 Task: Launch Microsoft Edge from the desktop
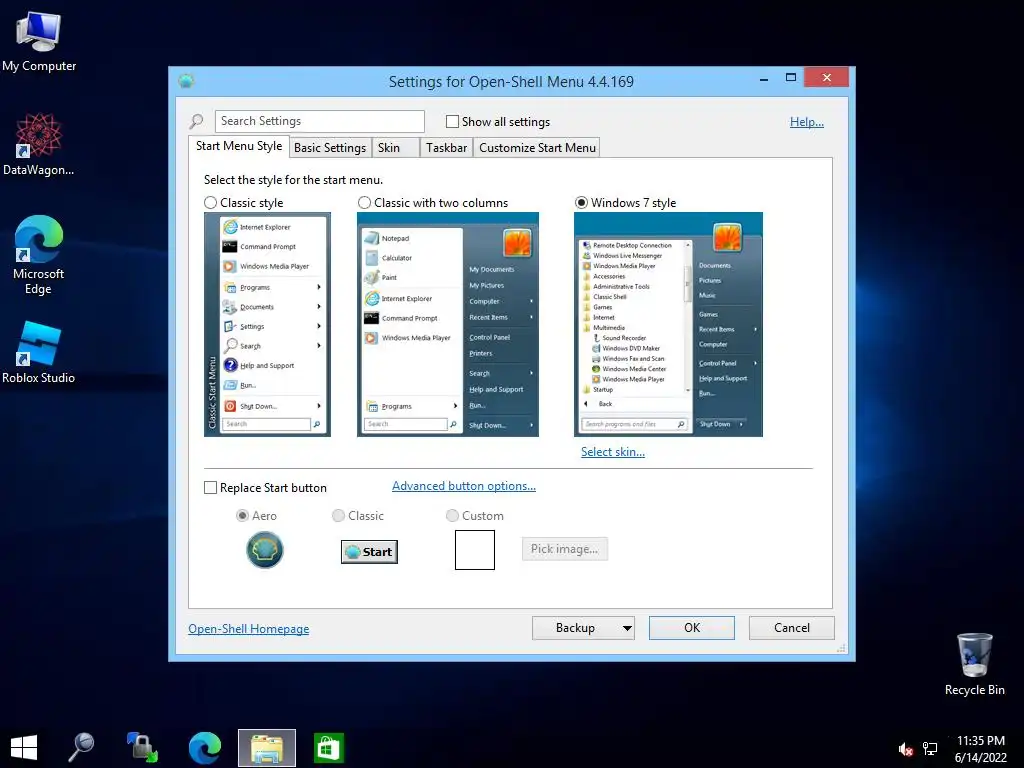pyautogui.click(x=39, y=255)
